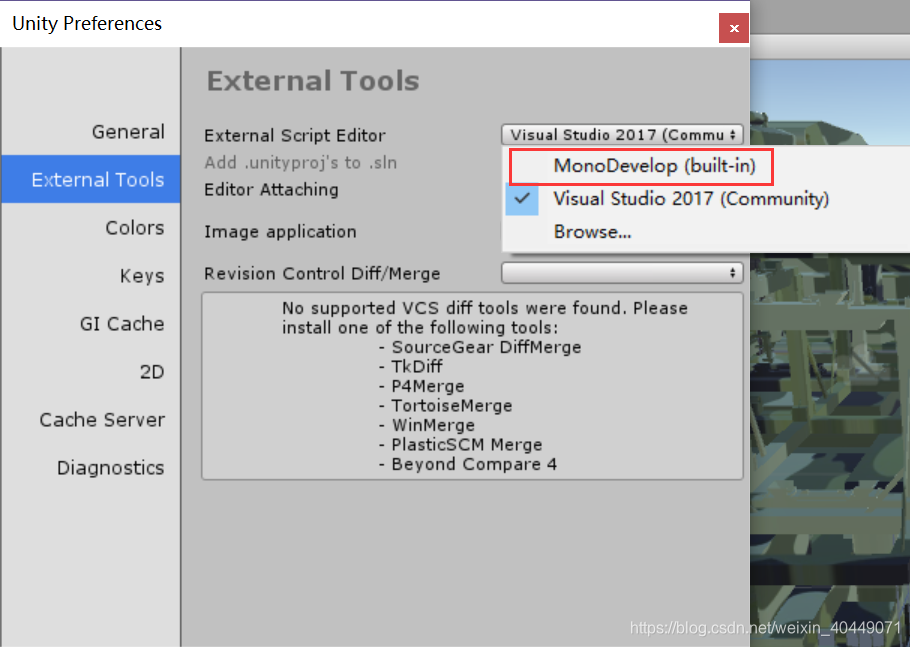Go to the Keys preferences section
Image resolution: width=910 pixels, height=647 pixels.
click(x=142, y=276)
